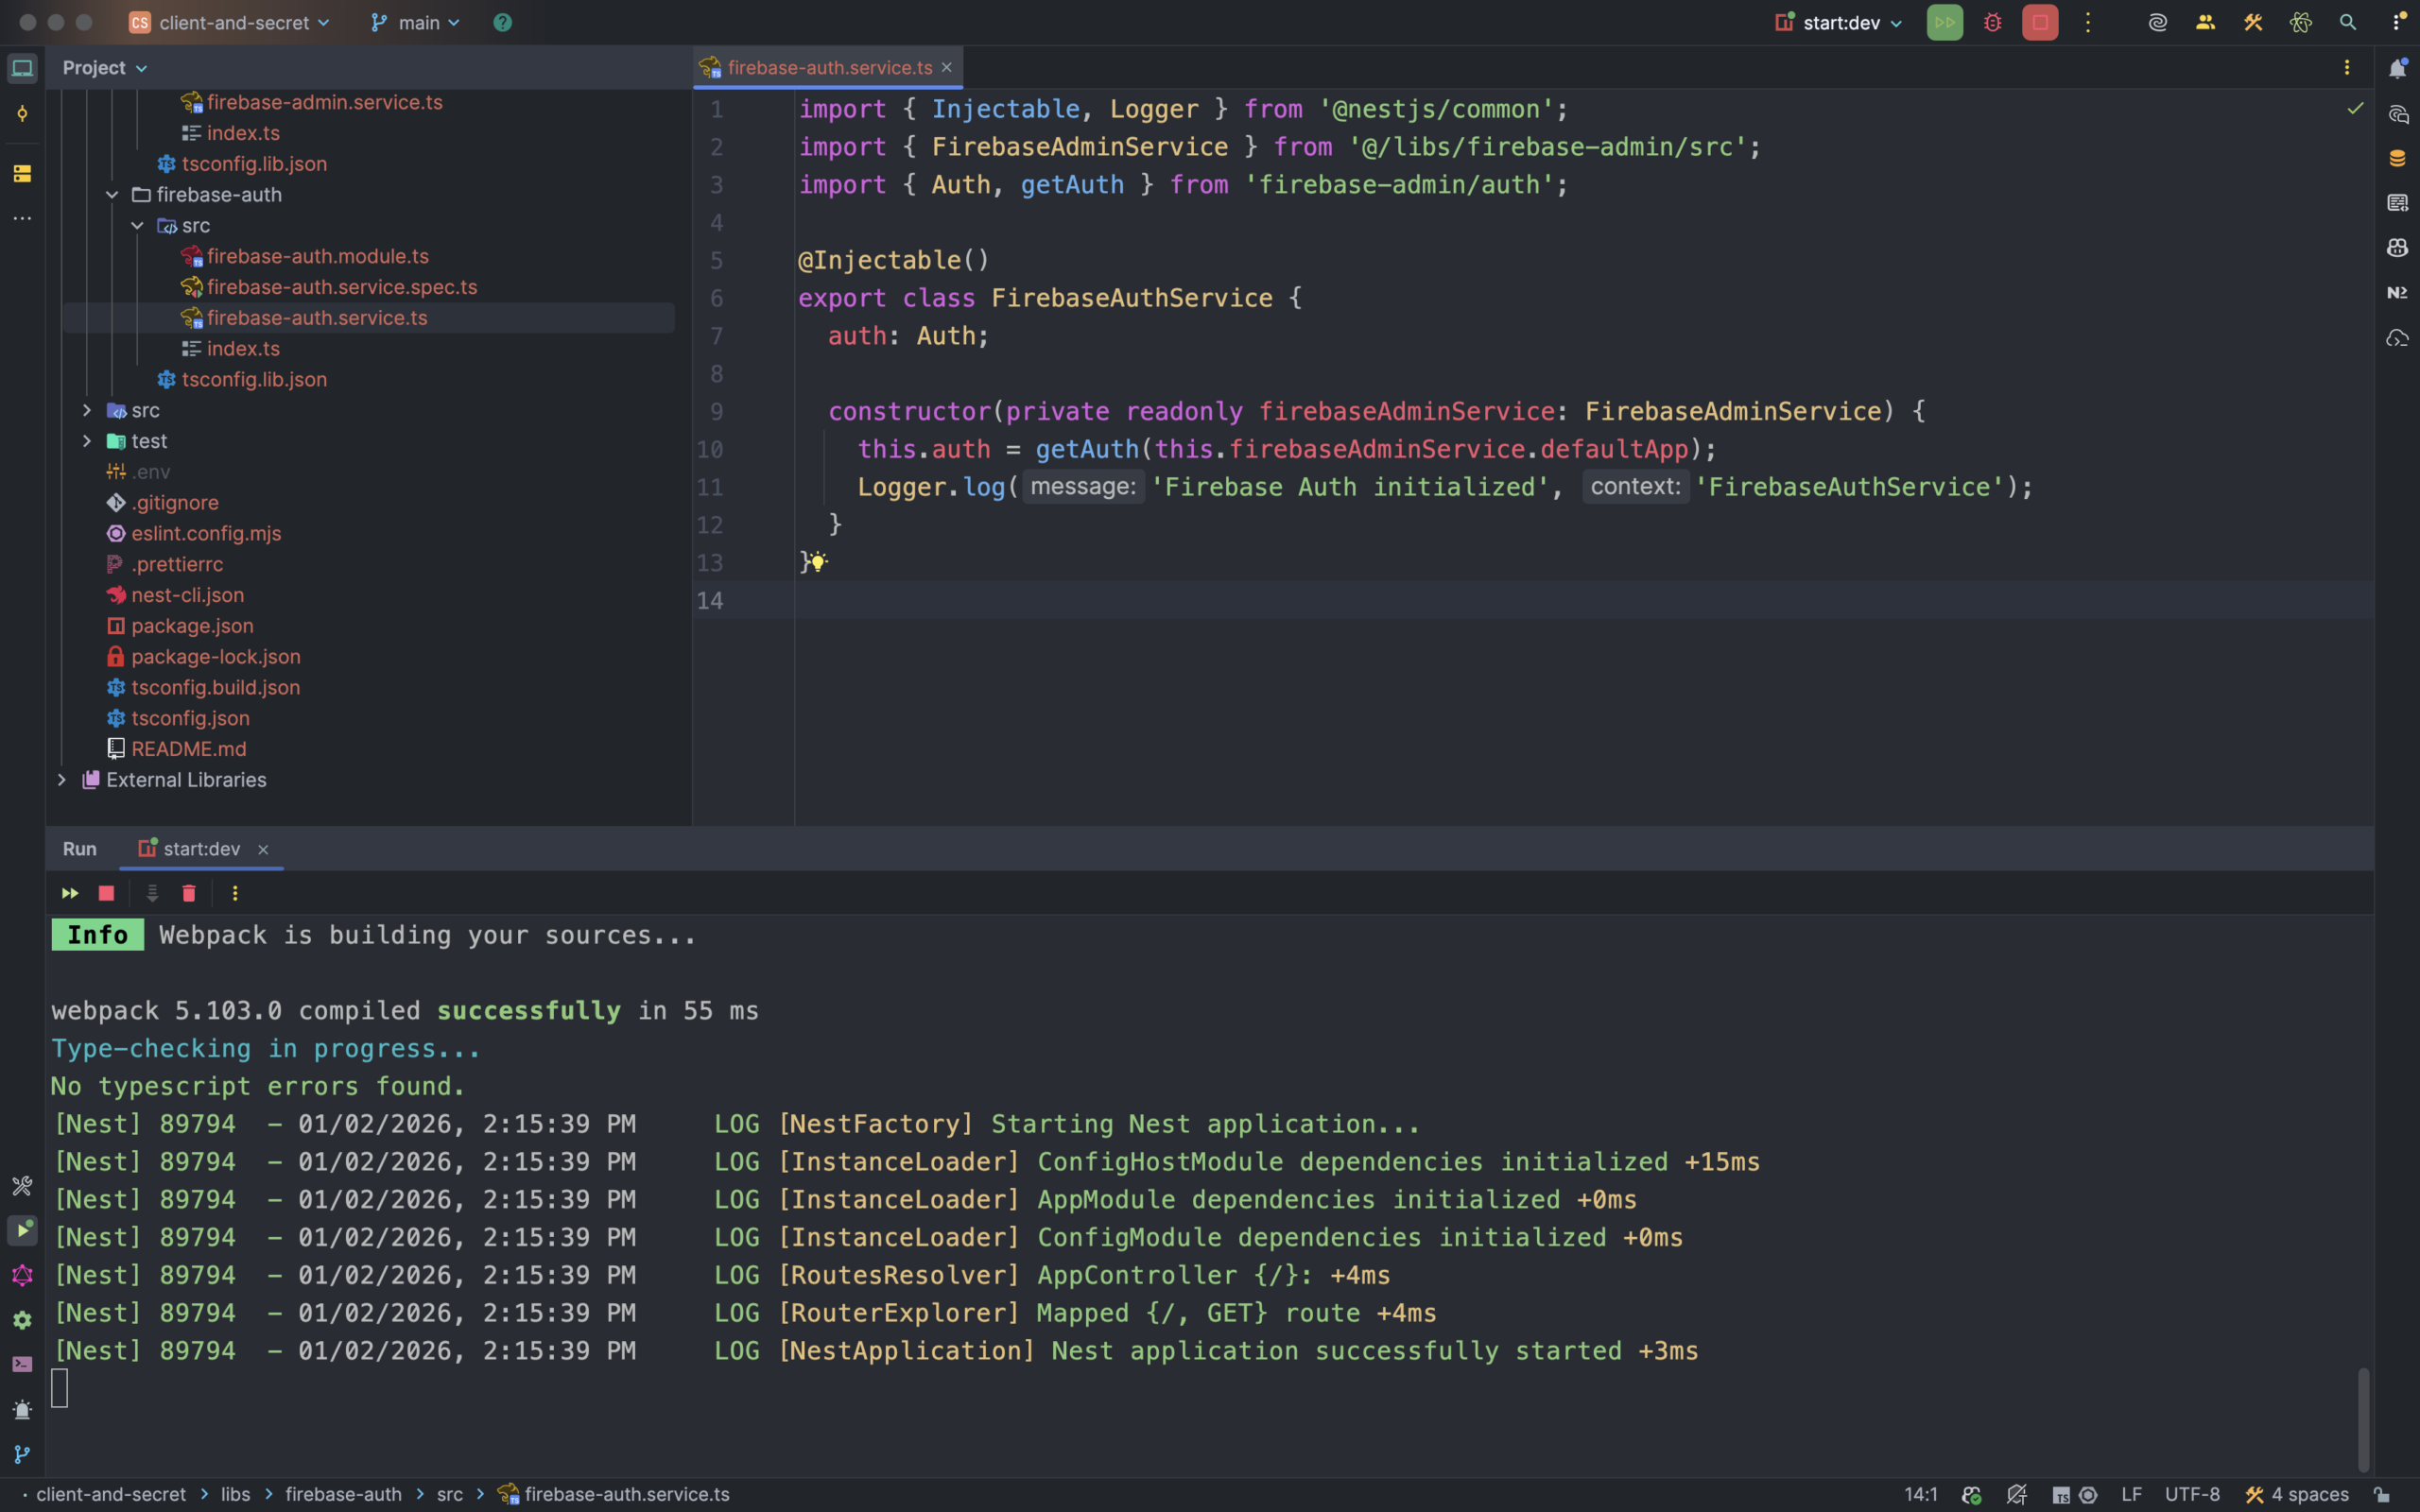Open Search Everywhere magnifier icon
This screenshot has height=1512, width=2420.
[2348, 22]
